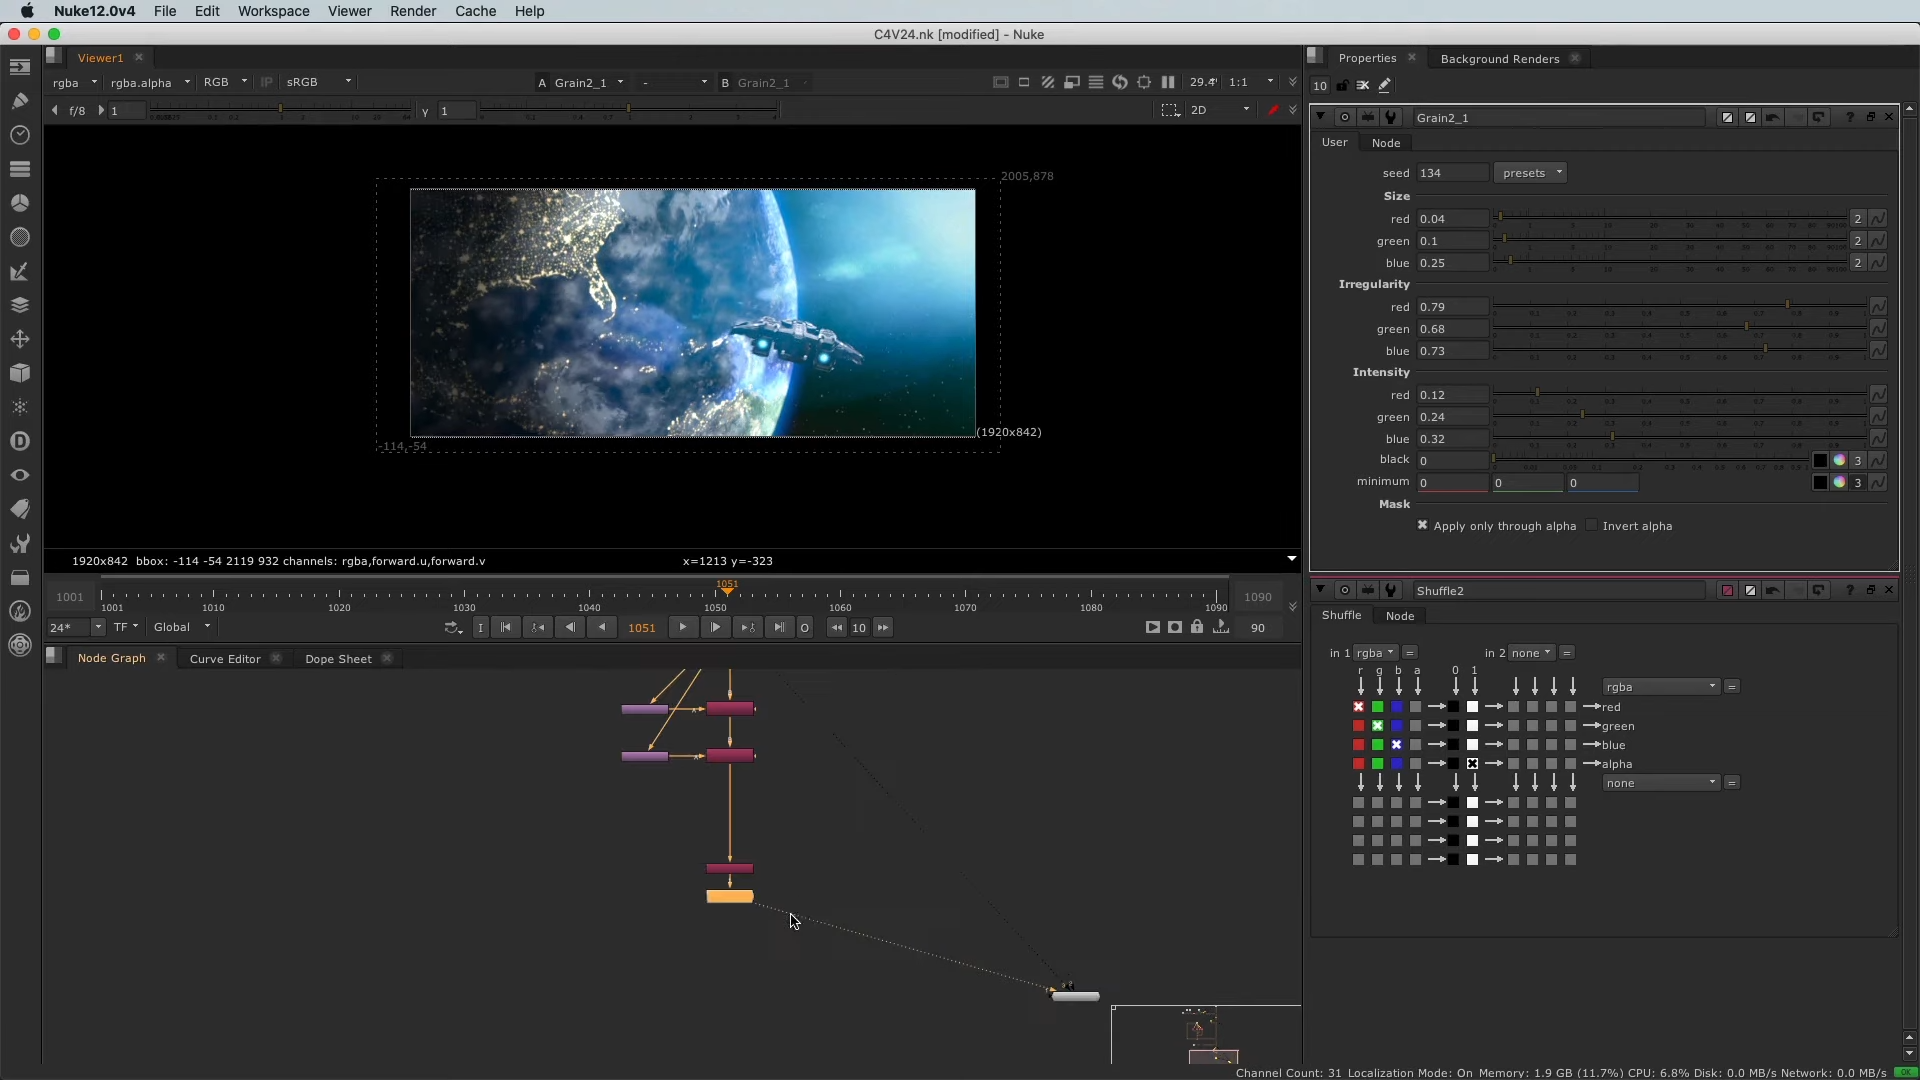
Task: Open the Channel nodes stack icon
Action: point(19,169)
